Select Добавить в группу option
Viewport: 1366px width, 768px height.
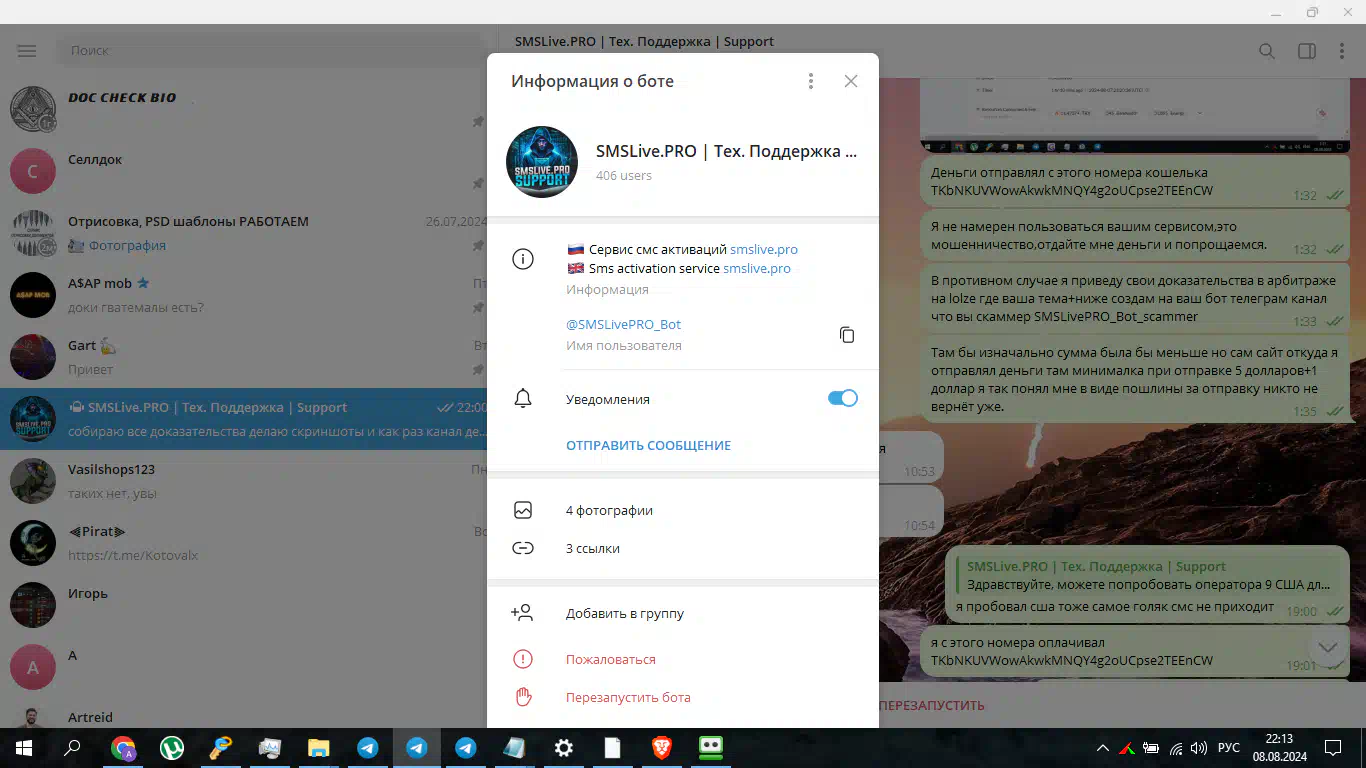[683, 613]
